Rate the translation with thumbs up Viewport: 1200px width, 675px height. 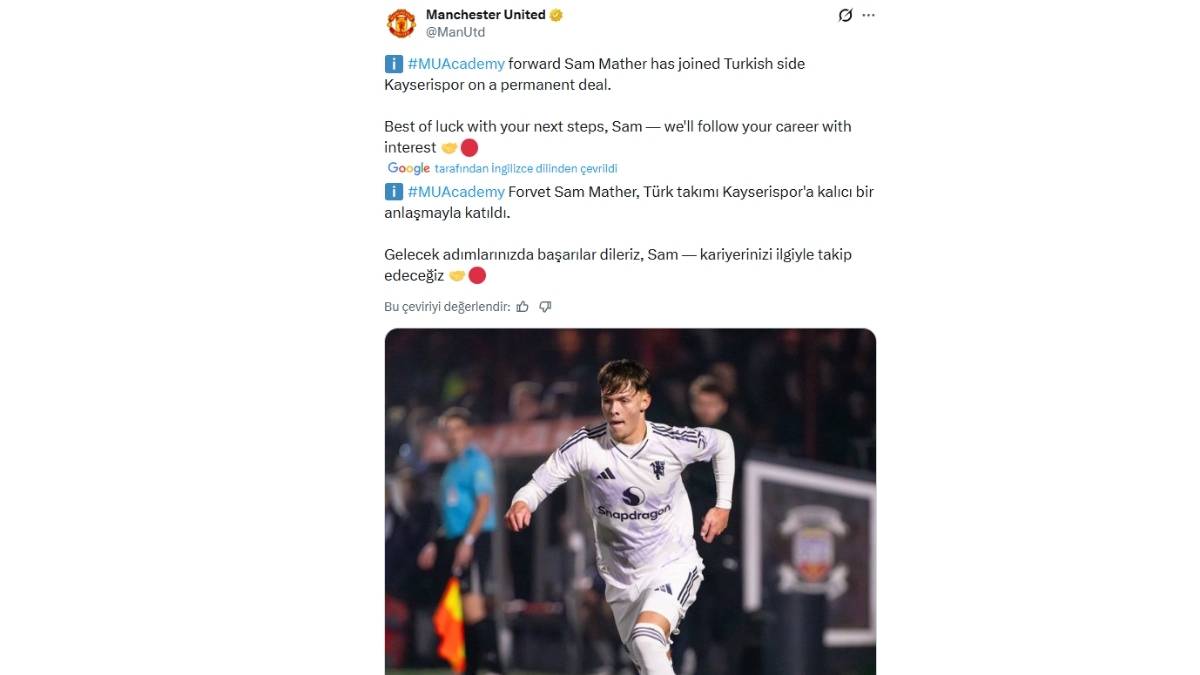click(522, 306)
